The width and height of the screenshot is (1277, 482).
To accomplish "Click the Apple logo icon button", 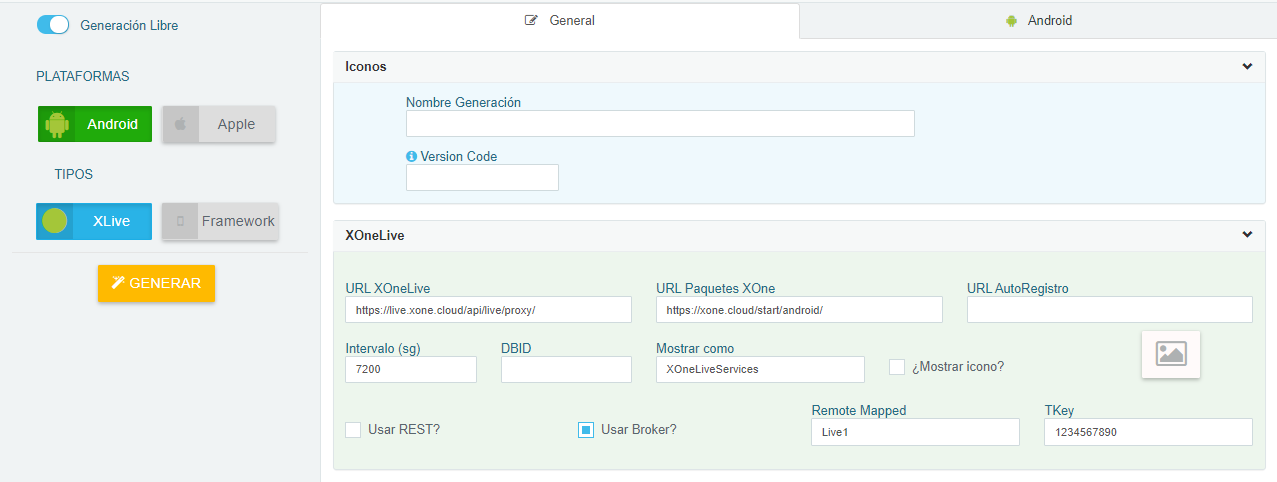I will tap(181, 124).
